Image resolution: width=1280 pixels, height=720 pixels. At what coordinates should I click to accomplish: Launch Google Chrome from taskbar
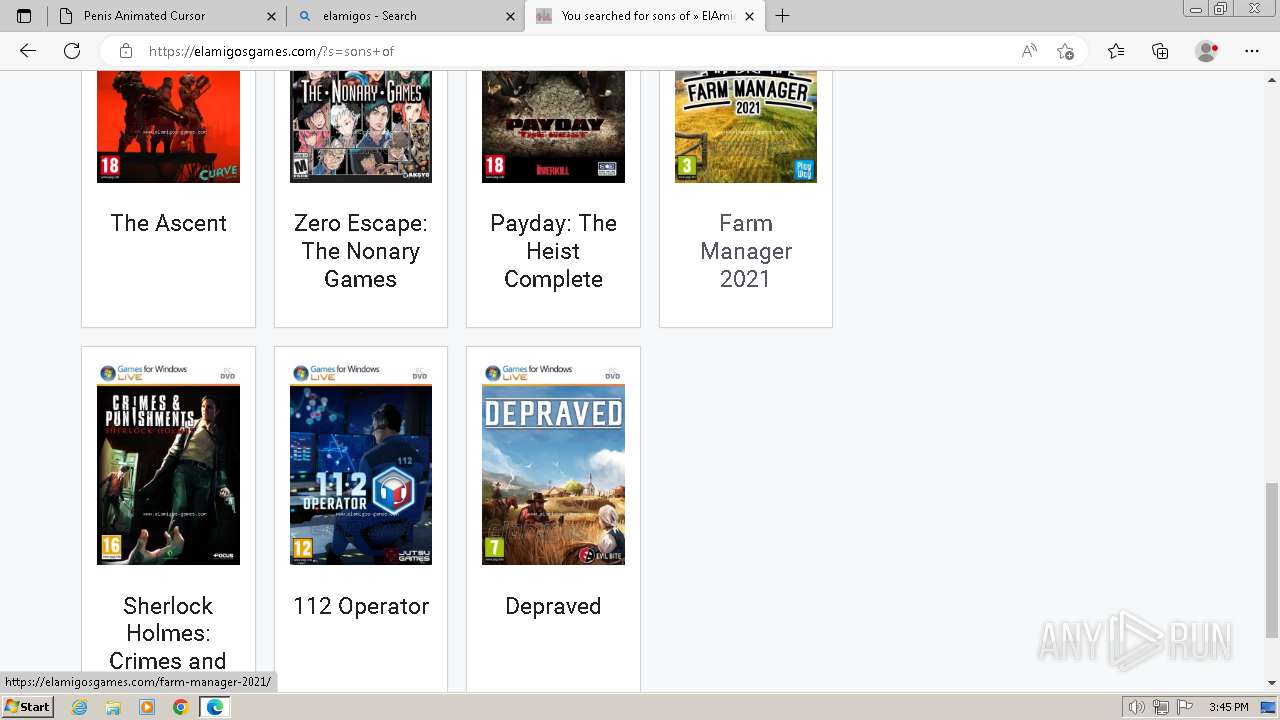(181, 707)
